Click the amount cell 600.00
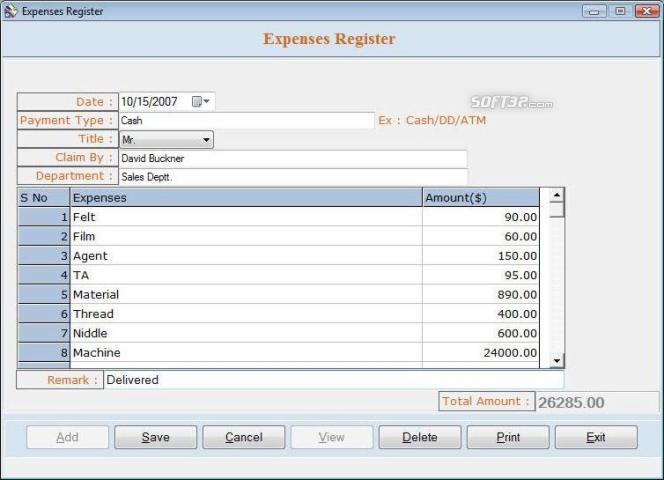Screen dimensions: 664x480 point(481,333)
